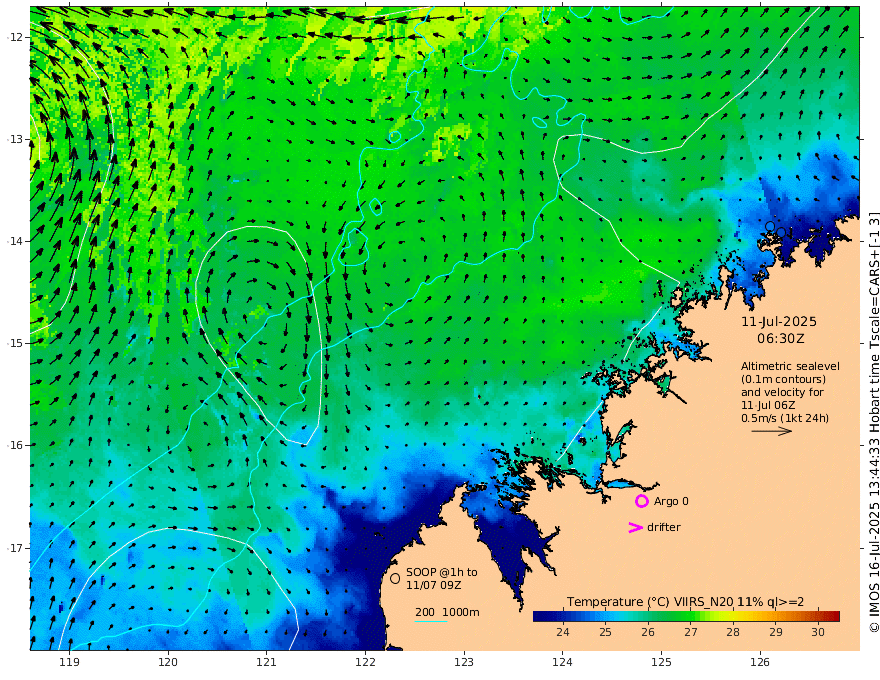The width and height of the screenshot is (880, 680).
Task: Click the longitude 121 axis label
Action: 267,662
